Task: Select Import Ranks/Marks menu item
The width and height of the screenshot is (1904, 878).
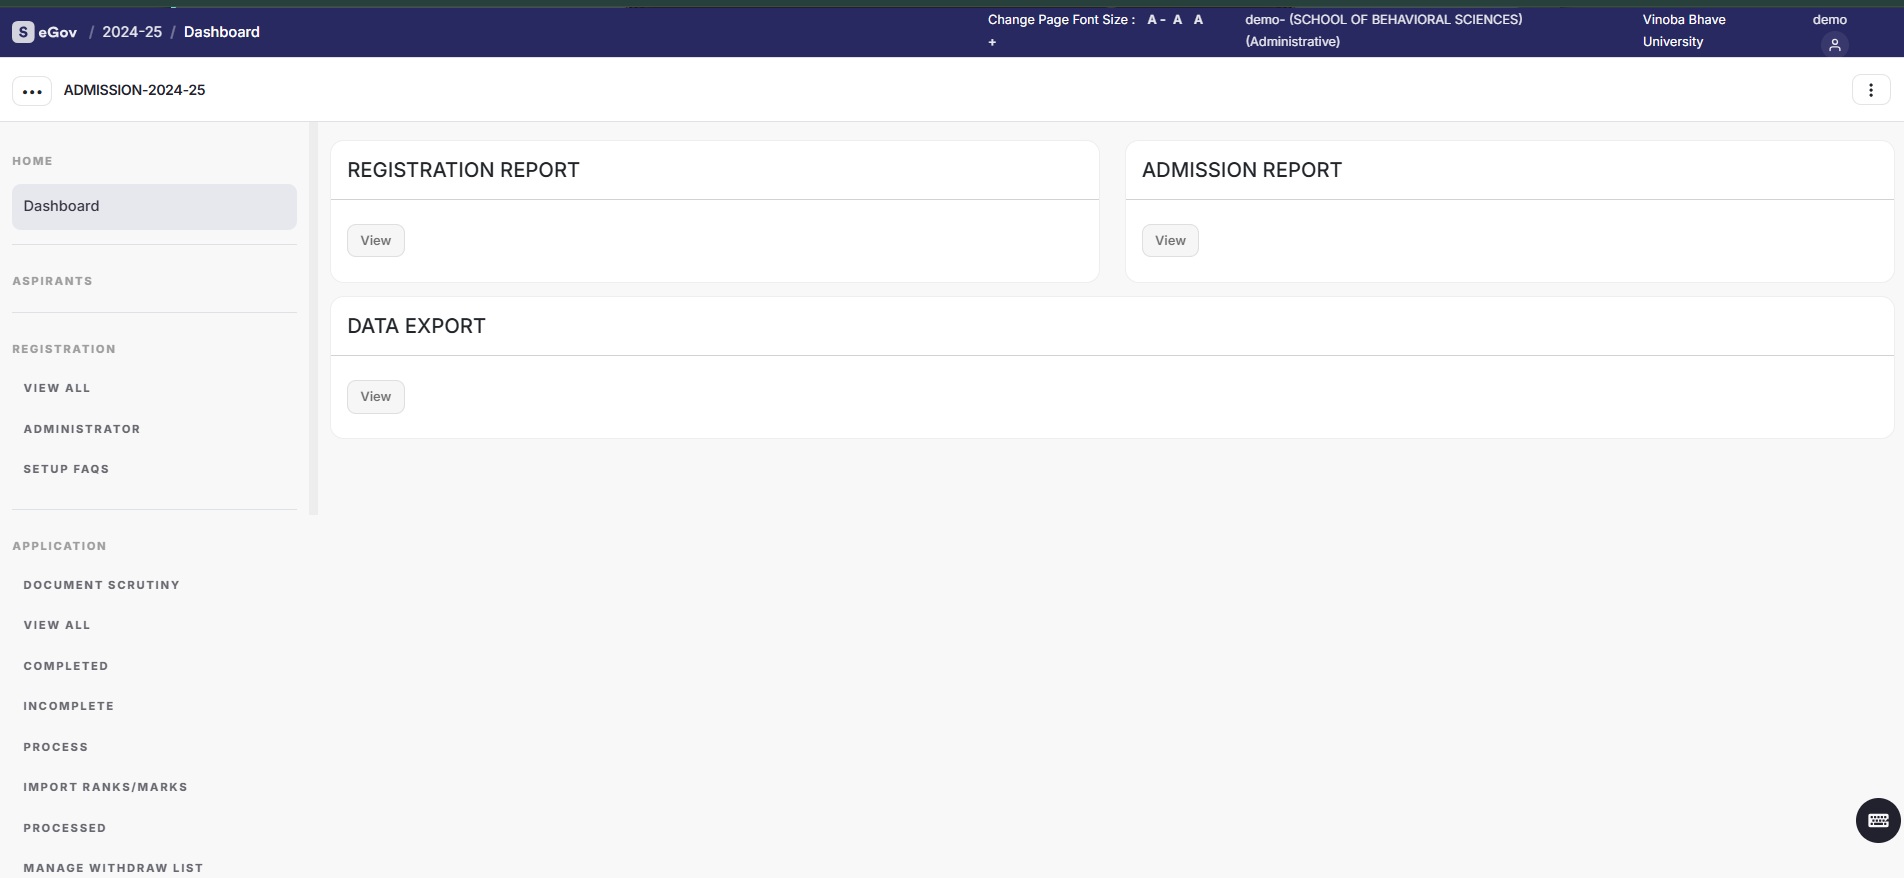Action: [x=106, y=787]
